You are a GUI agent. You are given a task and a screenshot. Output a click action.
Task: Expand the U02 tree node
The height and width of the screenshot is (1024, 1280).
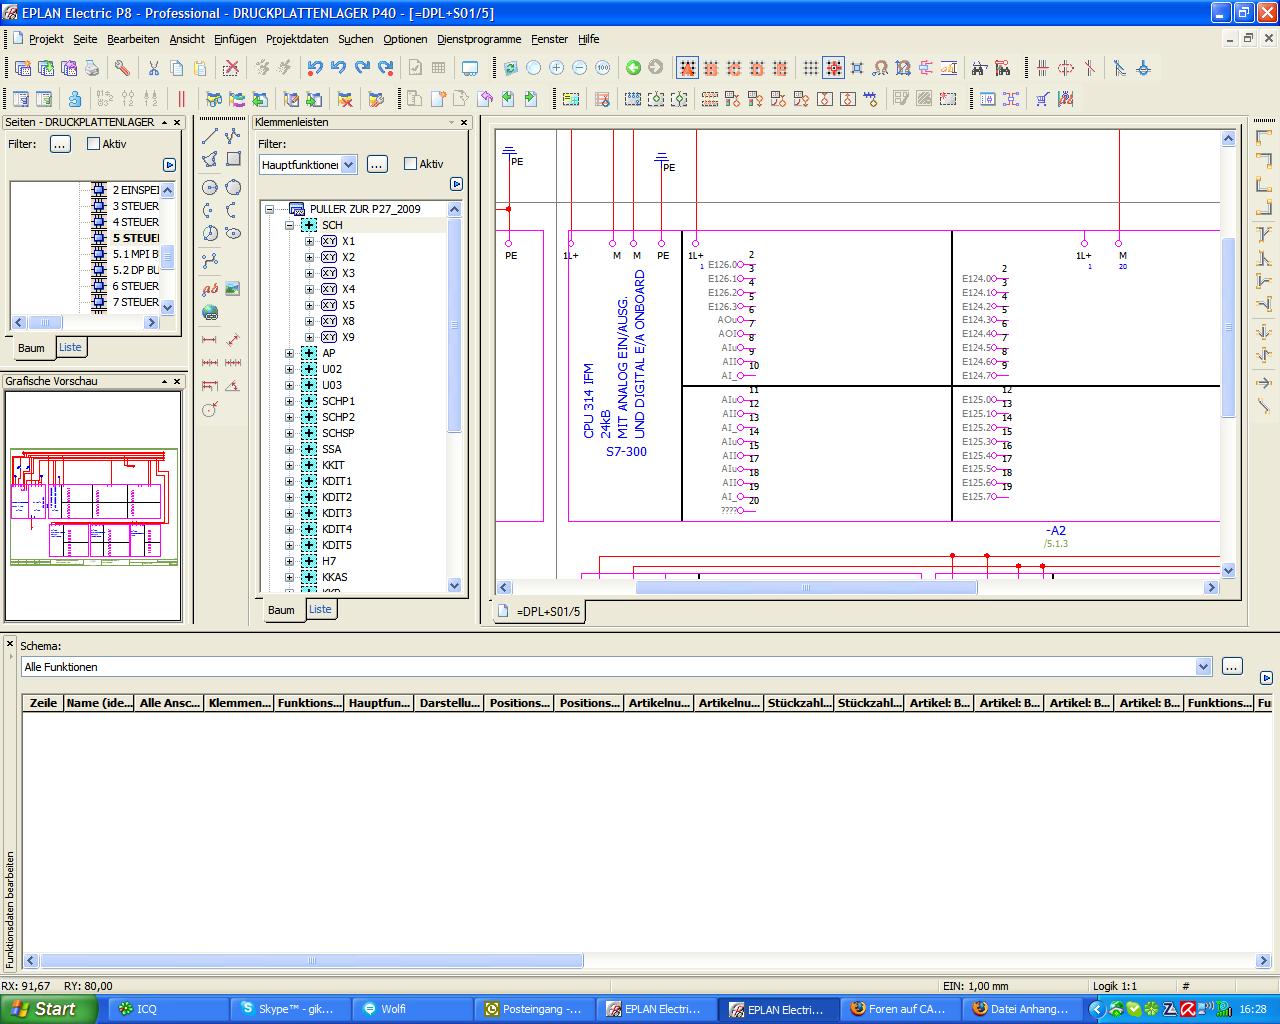point(290,369)
